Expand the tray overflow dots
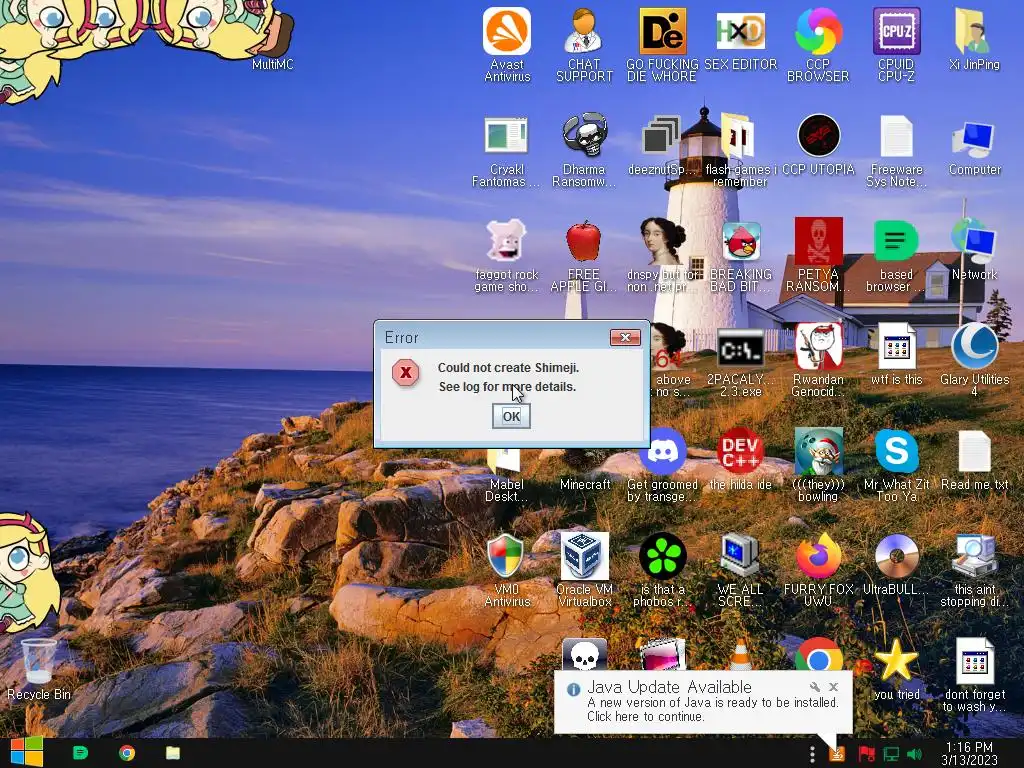Image resolution: width=1024 pixels, height=768 pixels. tap(812, 754)
